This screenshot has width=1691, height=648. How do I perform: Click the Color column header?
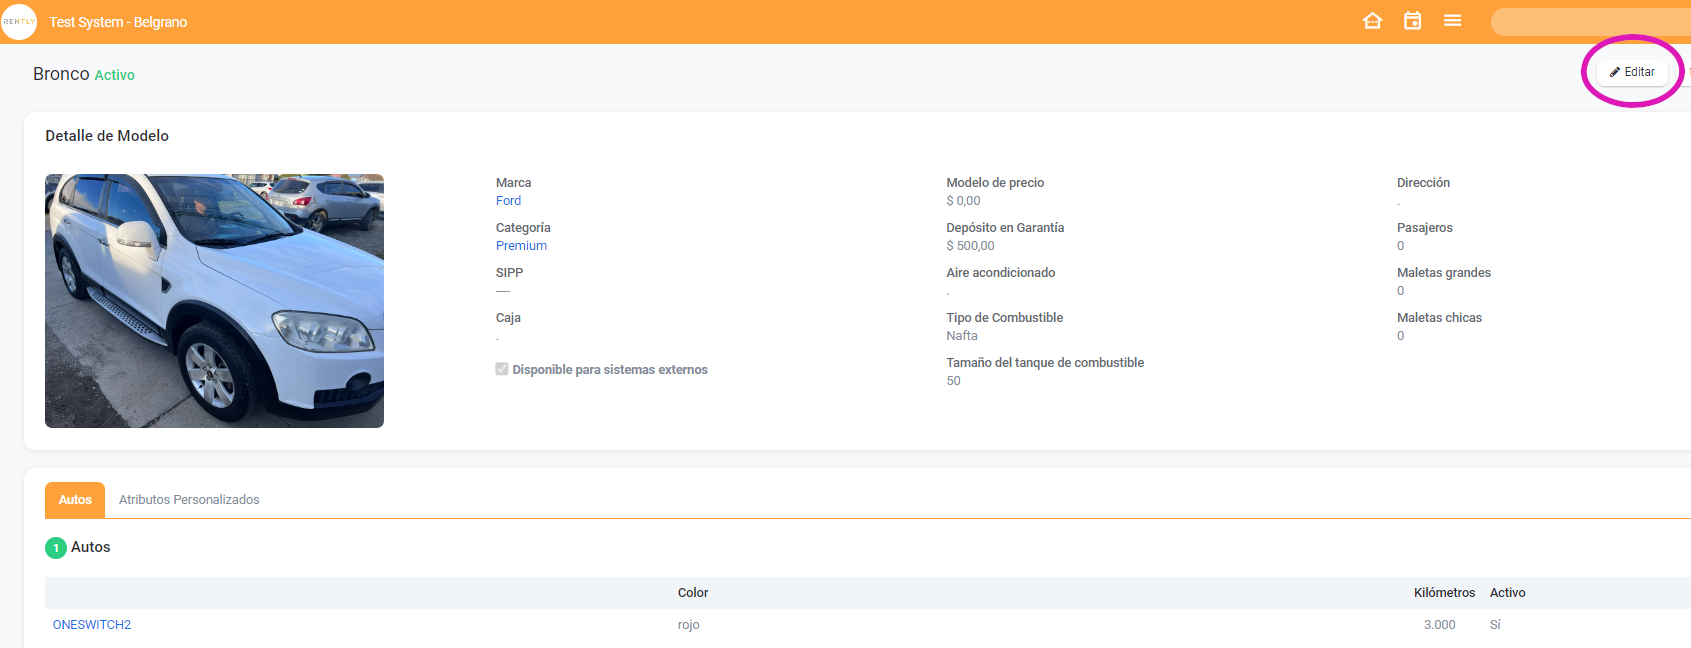click(693, 593)
